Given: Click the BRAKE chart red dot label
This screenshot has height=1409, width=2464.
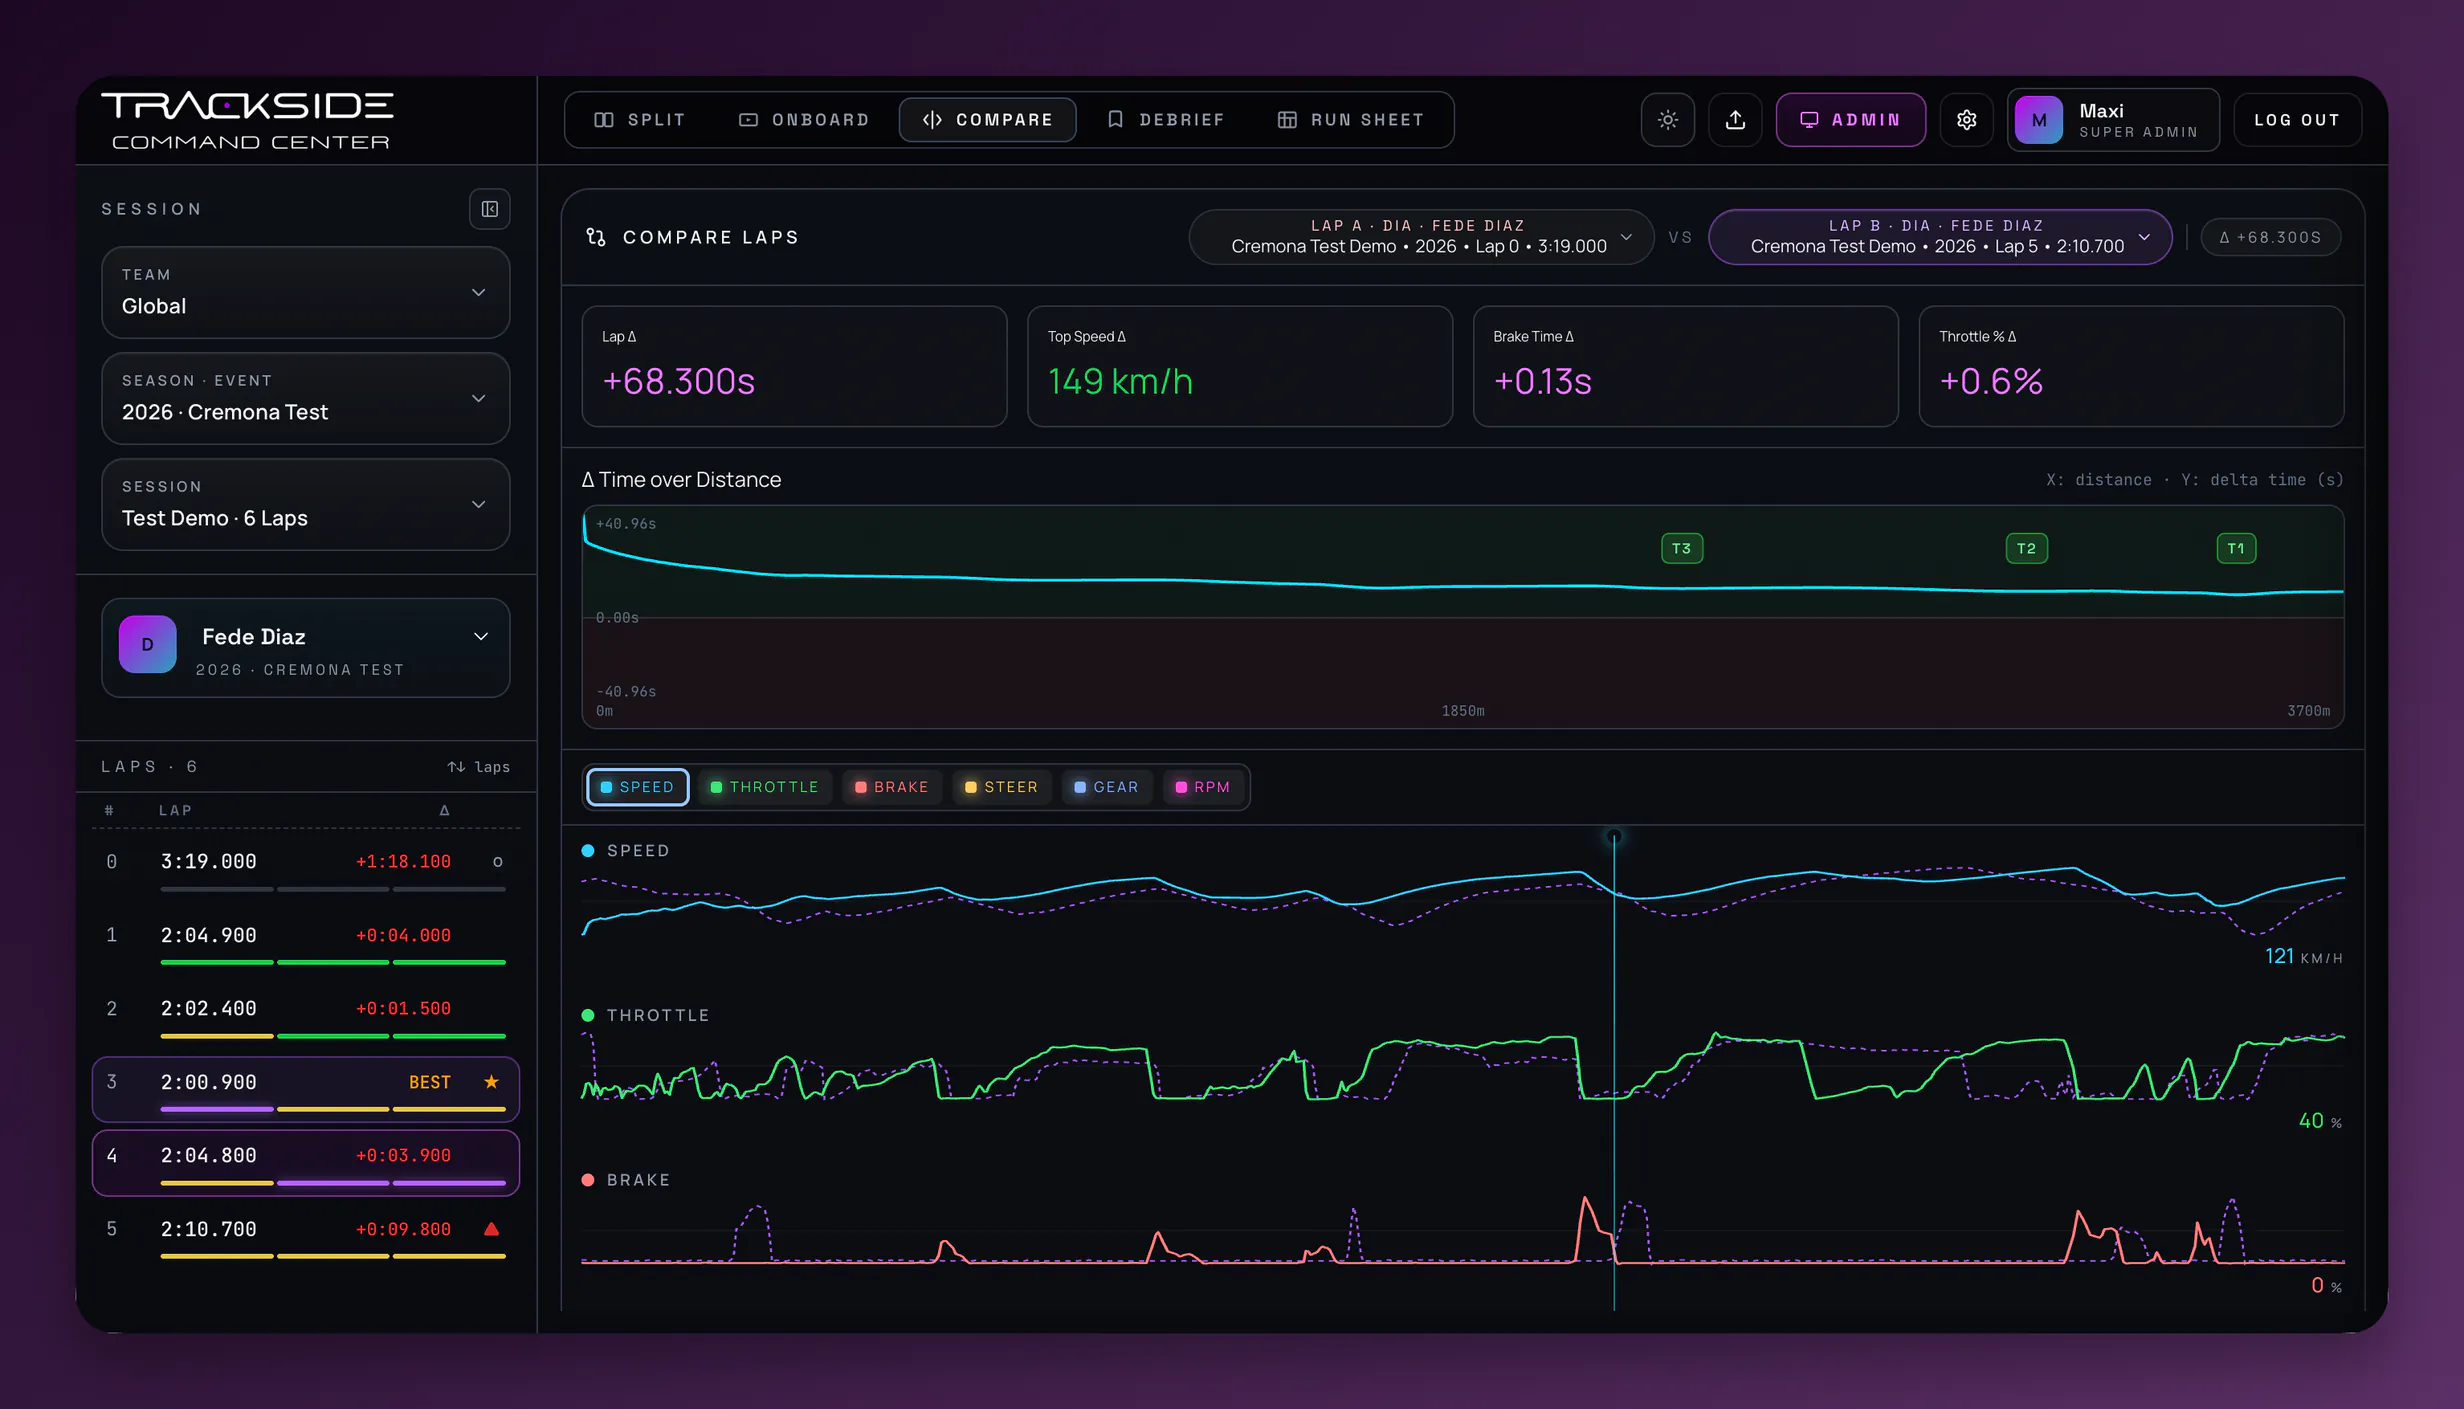Looking at the screenshot, I should coord(626,1180).
